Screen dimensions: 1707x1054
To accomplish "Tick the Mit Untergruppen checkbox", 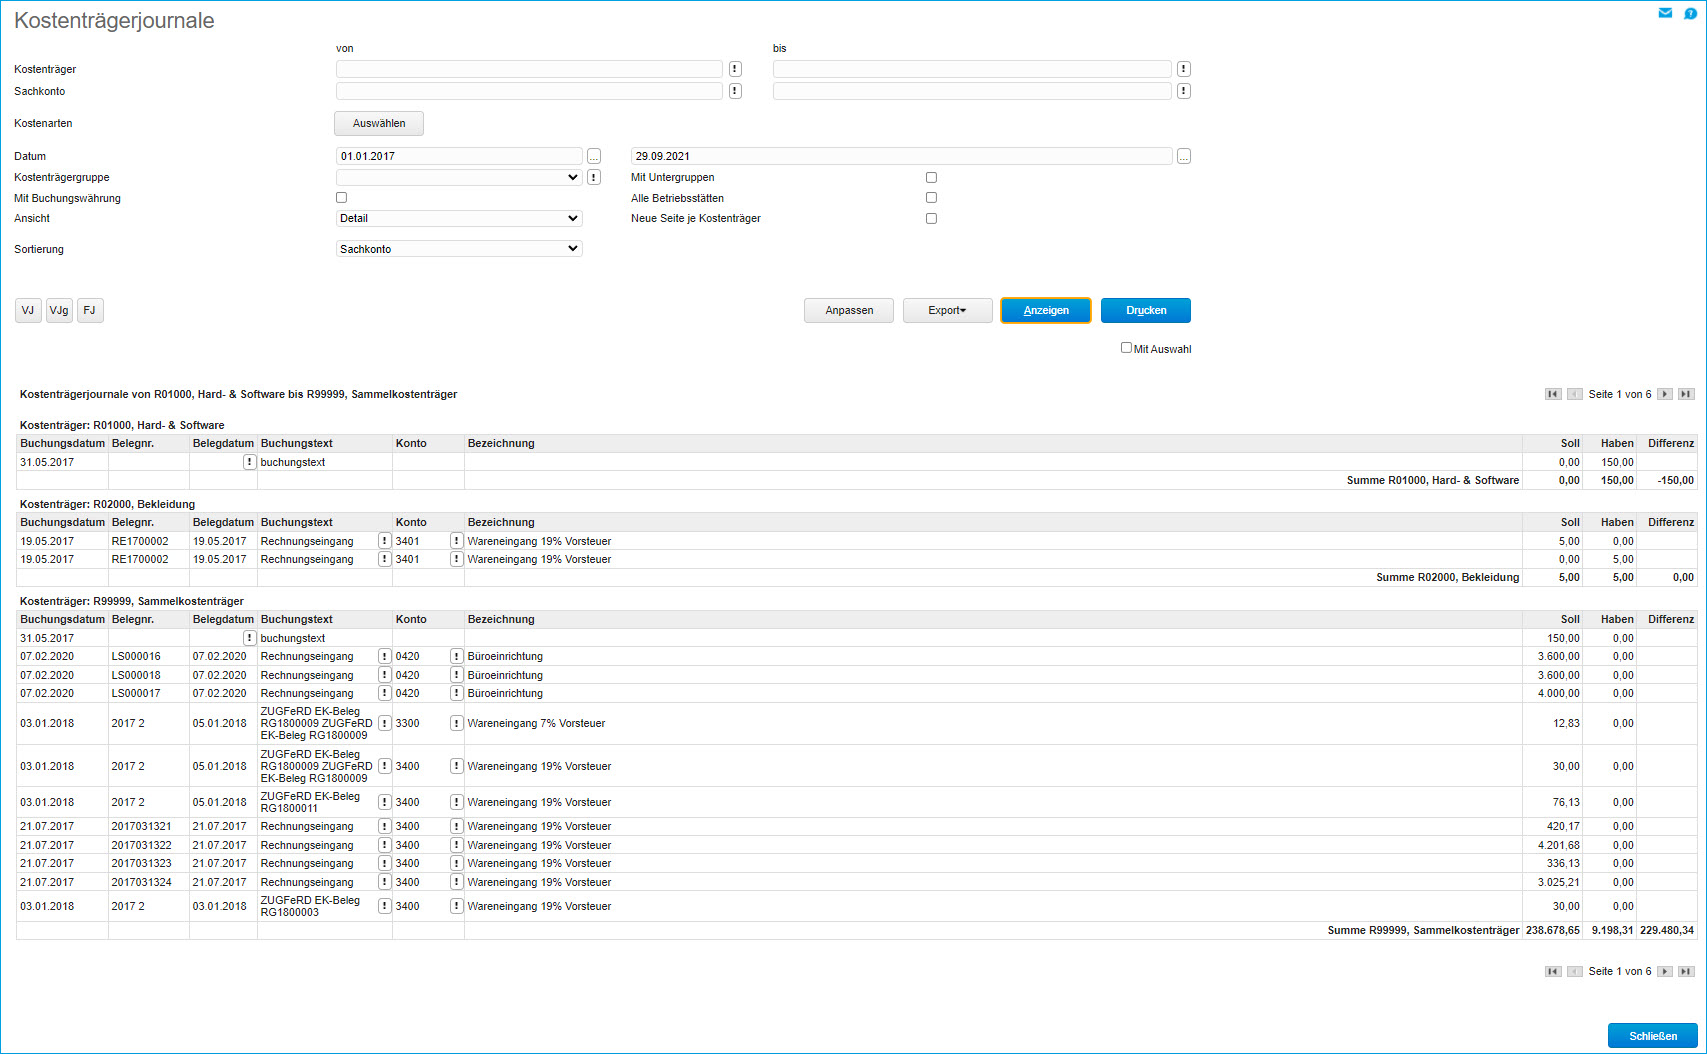I will click(x=931, y=177).
